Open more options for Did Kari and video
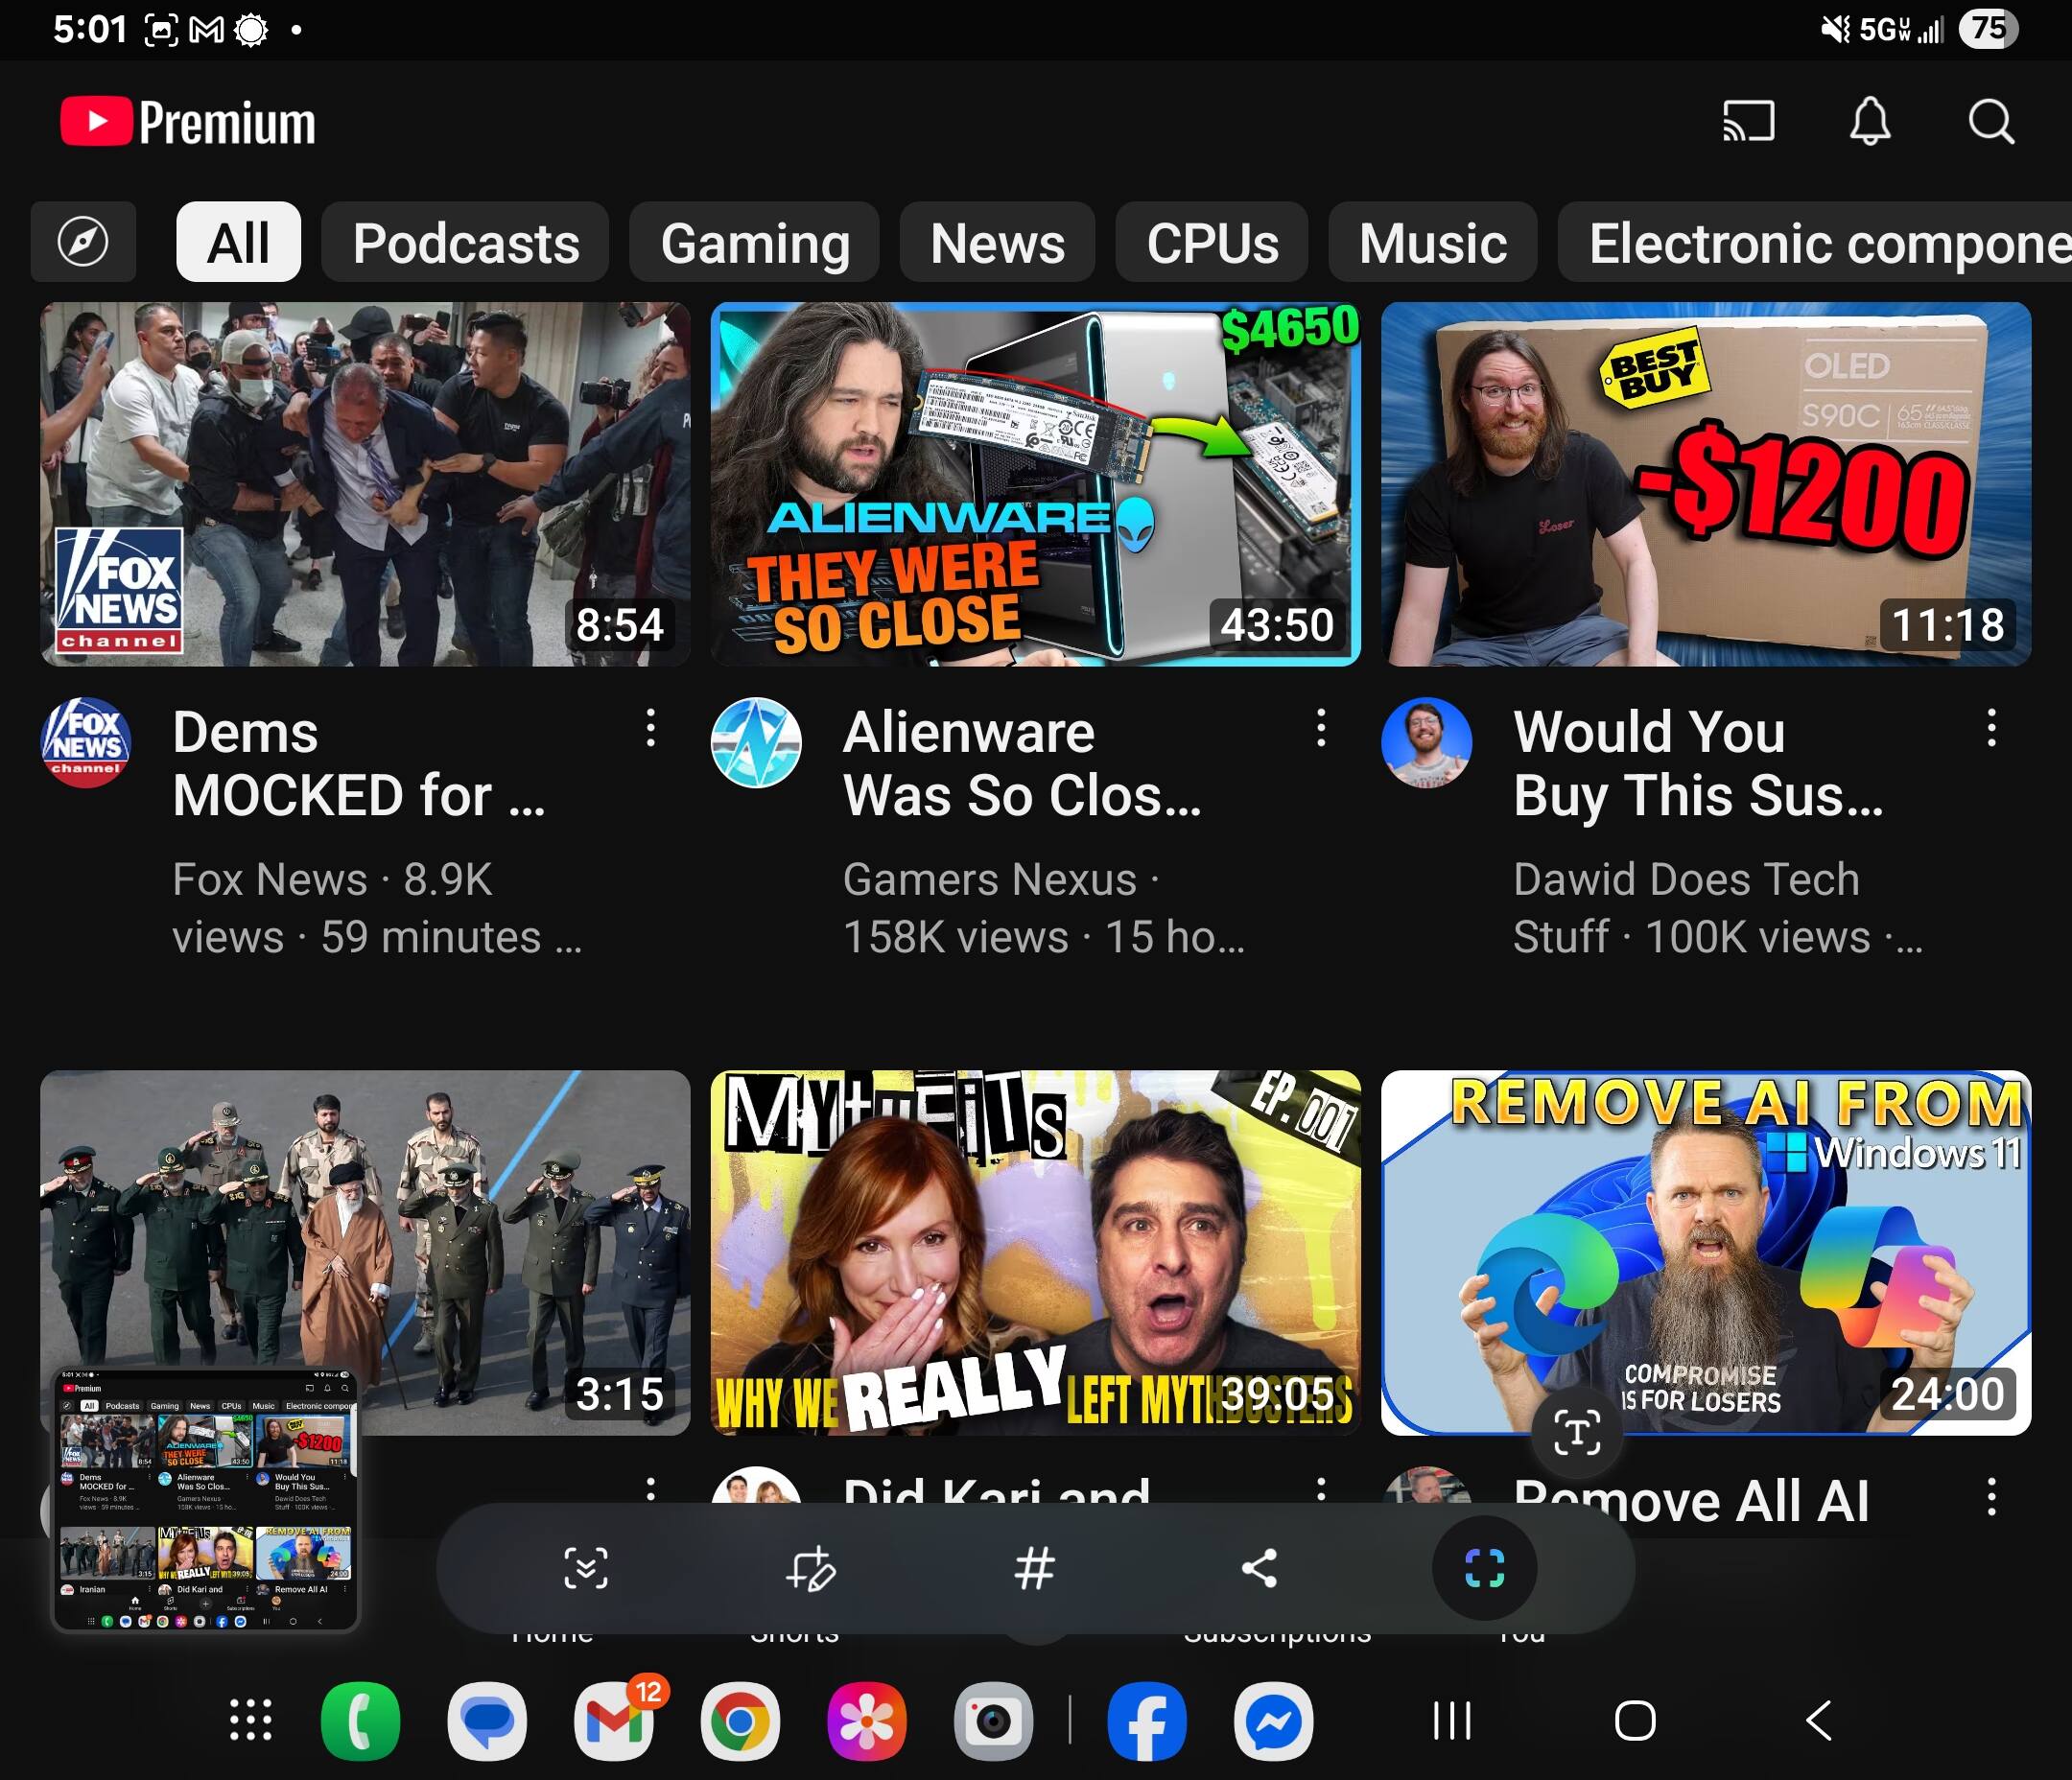Image resolution: width=2072 pixels, height=1780 pixels. (x=1321, y=1490)
